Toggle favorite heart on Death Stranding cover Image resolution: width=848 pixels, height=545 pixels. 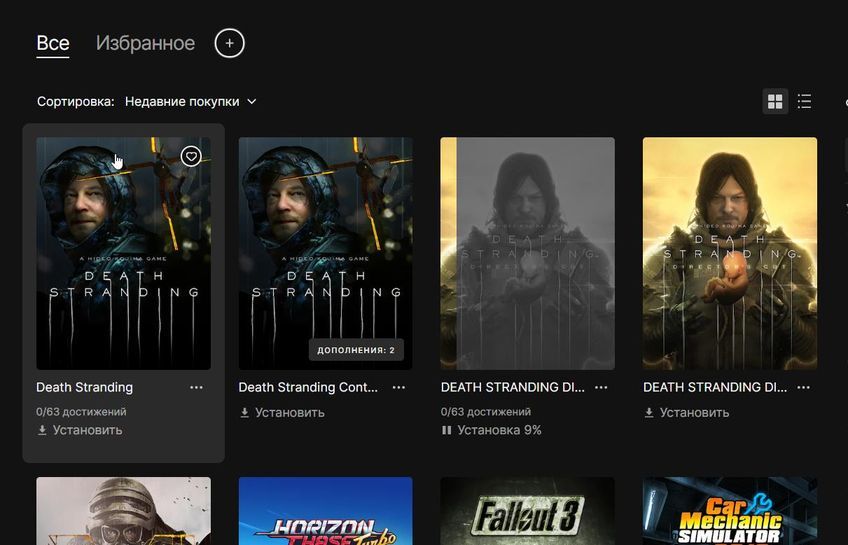click(191, 156)
